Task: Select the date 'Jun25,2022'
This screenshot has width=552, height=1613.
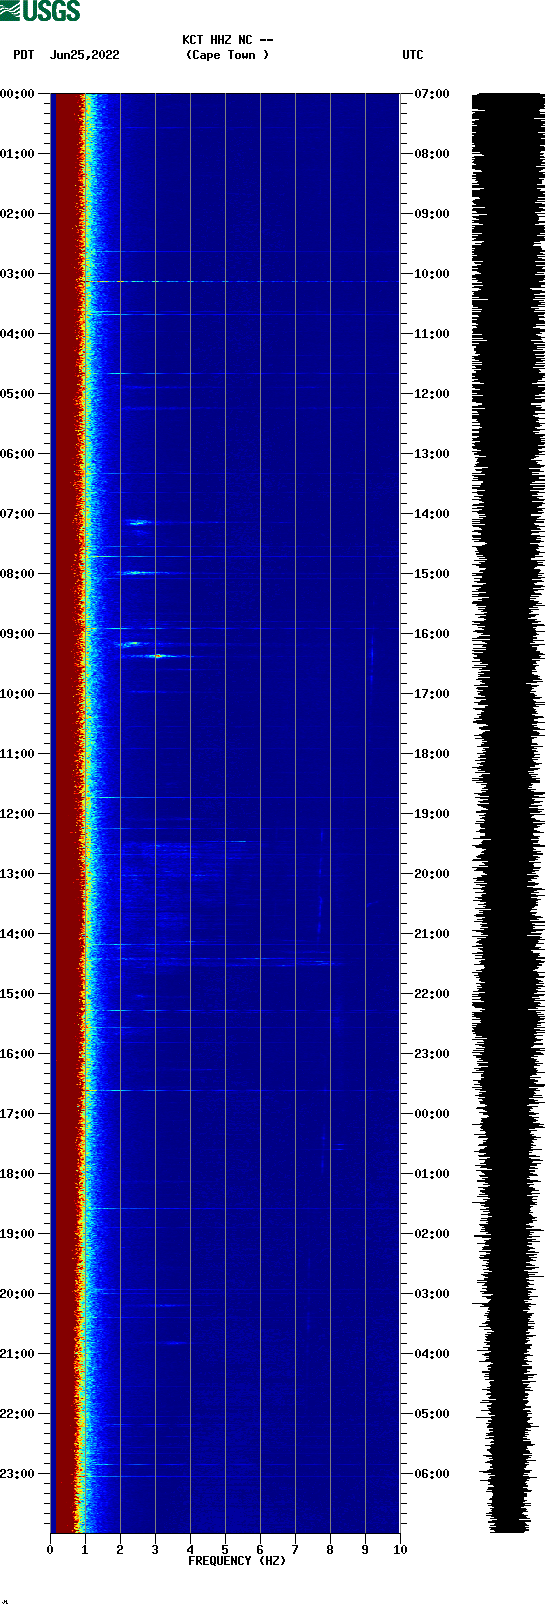Action: click(x=85, y=55)
